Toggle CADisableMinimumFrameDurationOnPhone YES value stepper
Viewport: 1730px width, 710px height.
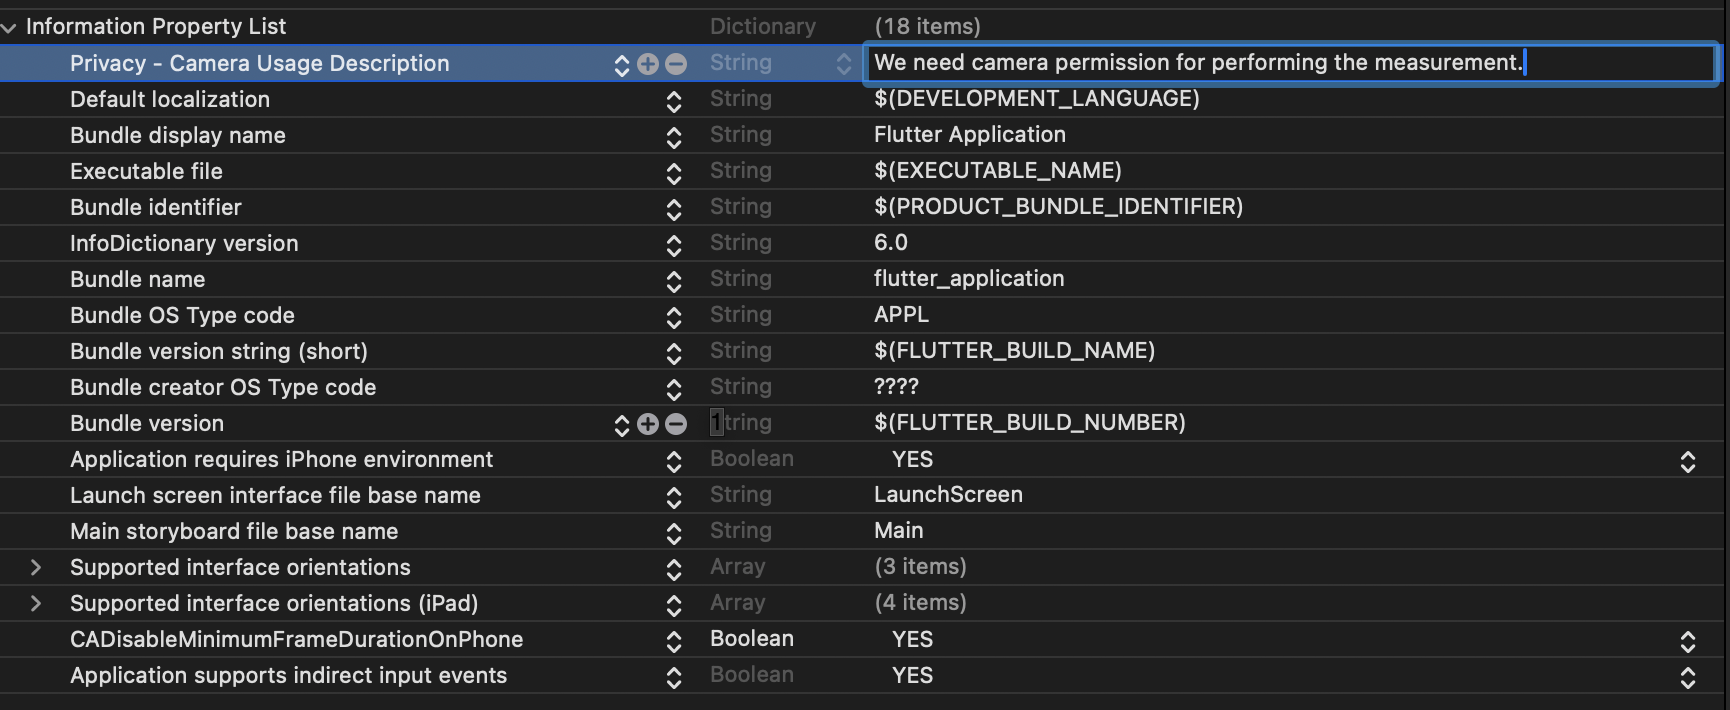(1688, 641)
